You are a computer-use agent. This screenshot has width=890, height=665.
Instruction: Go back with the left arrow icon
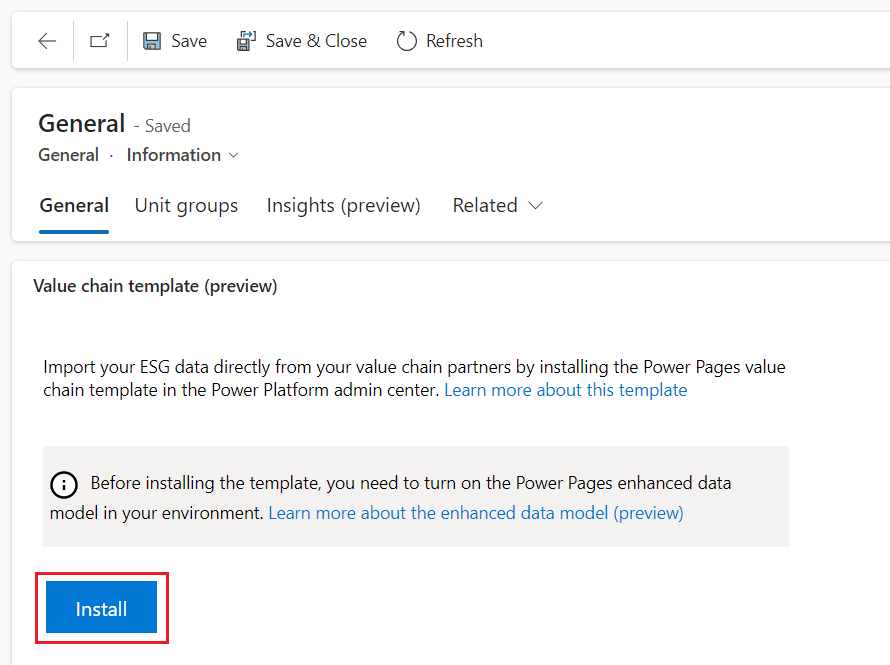[x=47, y=41]
